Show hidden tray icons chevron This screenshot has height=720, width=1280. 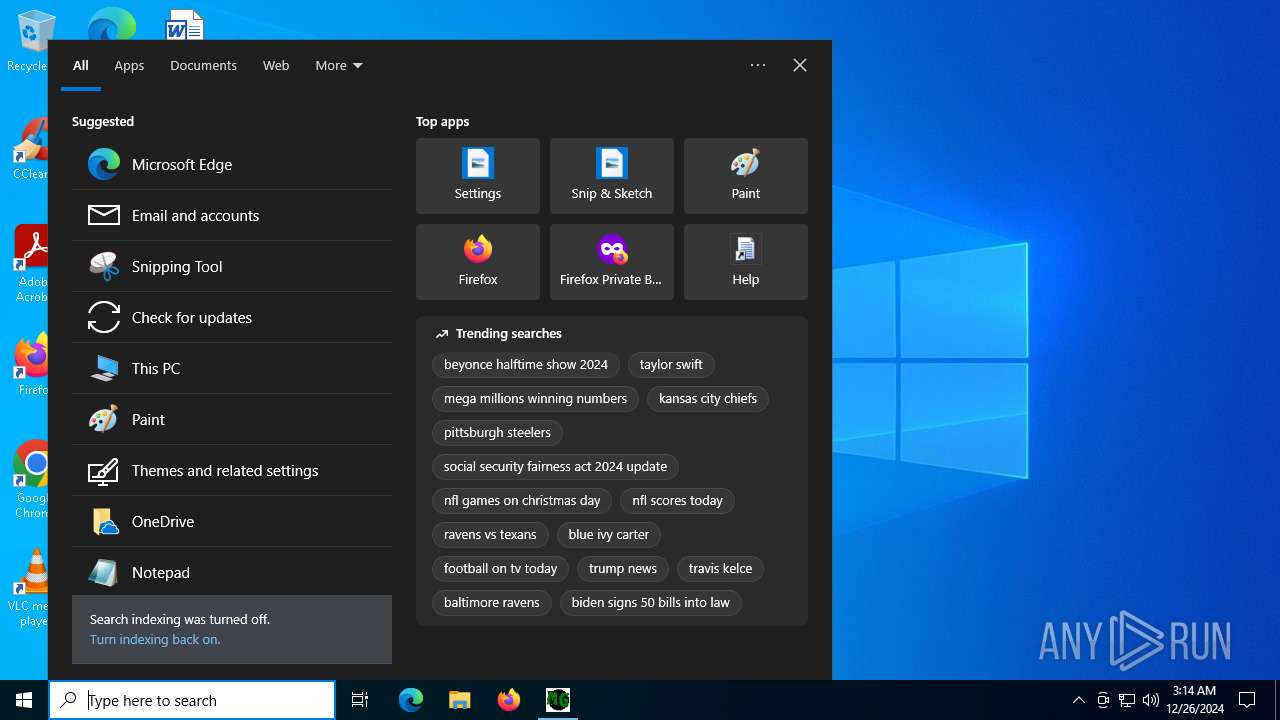coord(1078,700)
